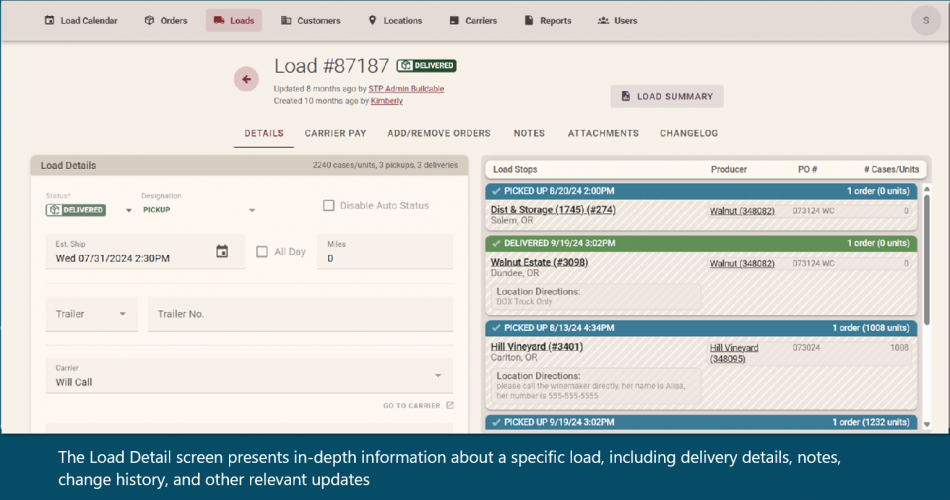This screenshot has width=950, height=500.
Task: Click the Go To Carrier external icon
Action: click(450, 405)
